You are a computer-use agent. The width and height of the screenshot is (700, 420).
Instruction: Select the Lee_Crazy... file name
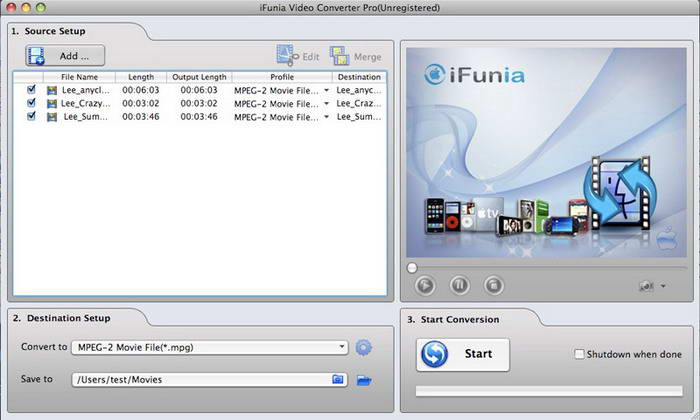[x=85, y=104]
